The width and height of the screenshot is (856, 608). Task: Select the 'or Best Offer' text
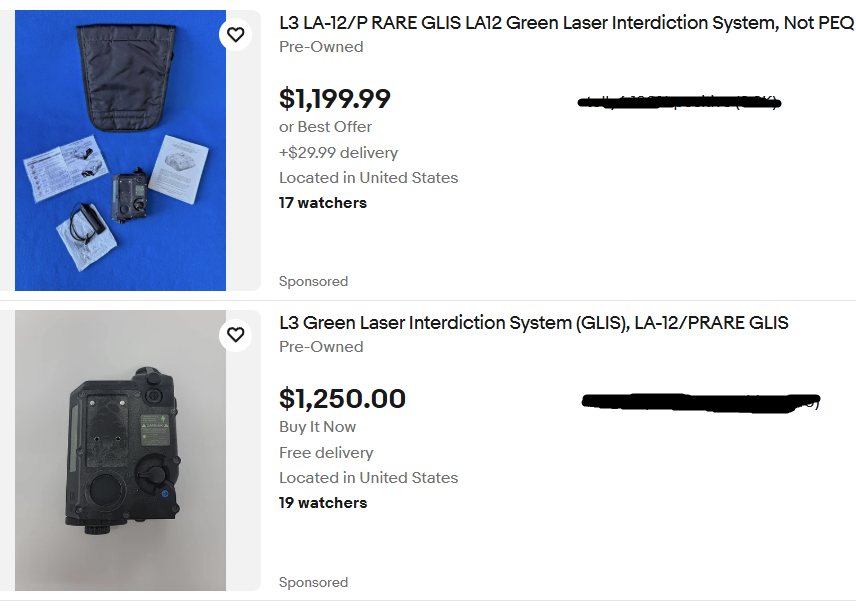(x=325, y=127)
